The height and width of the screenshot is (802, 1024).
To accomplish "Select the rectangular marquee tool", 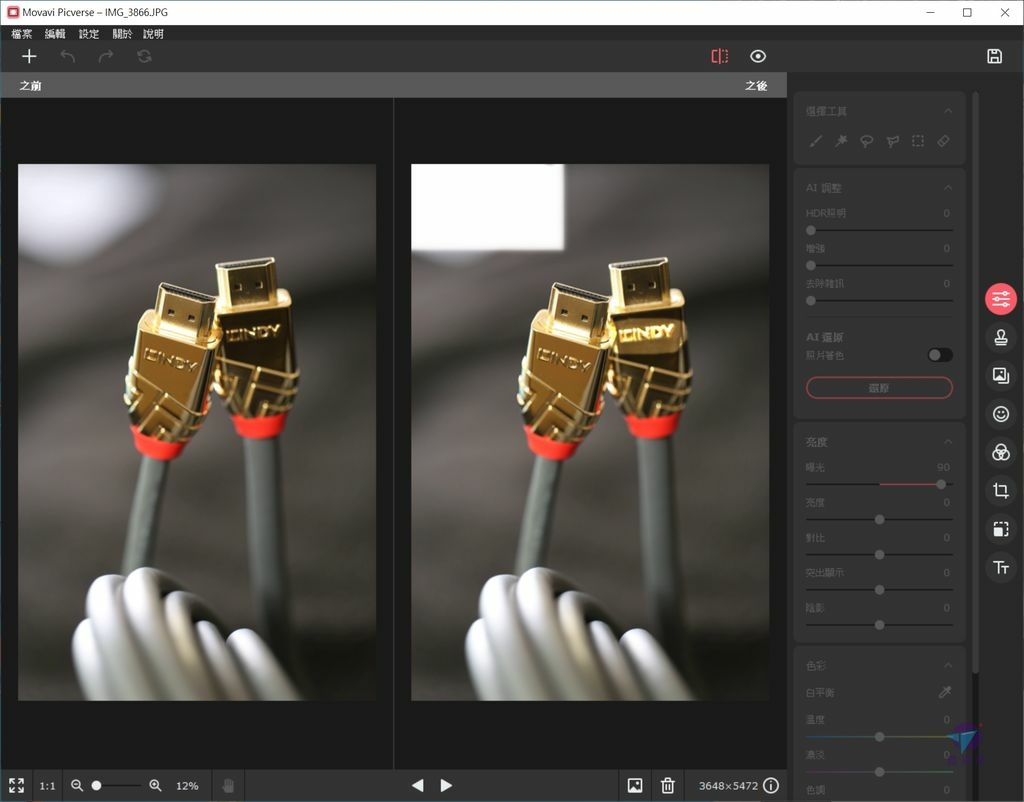I will (918, 141).
